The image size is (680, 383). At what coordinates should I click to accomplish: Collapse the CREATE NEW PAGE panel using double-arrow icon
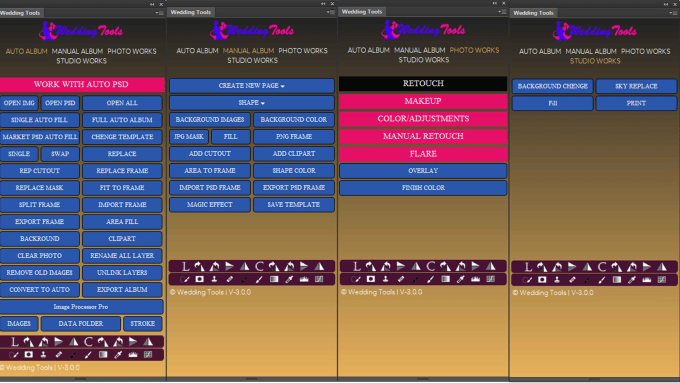point(323,3)
